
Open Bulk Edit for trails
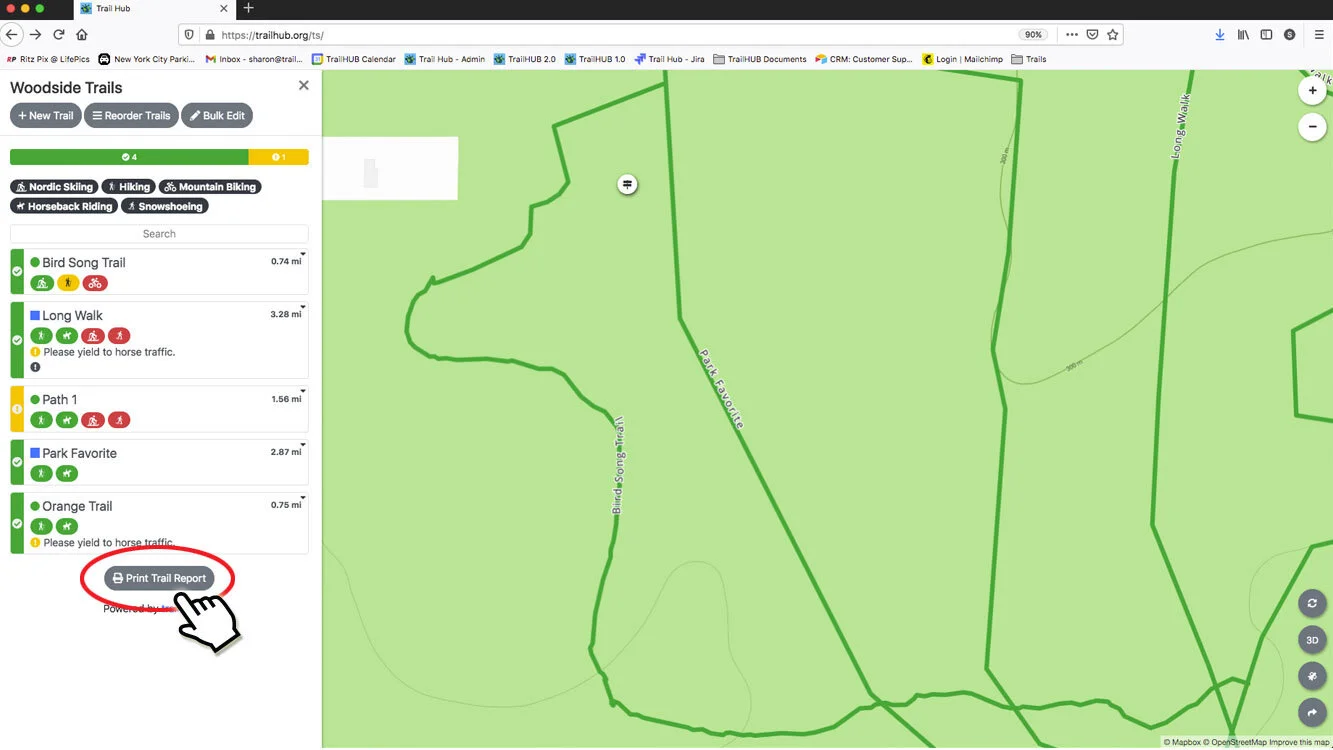217,116
